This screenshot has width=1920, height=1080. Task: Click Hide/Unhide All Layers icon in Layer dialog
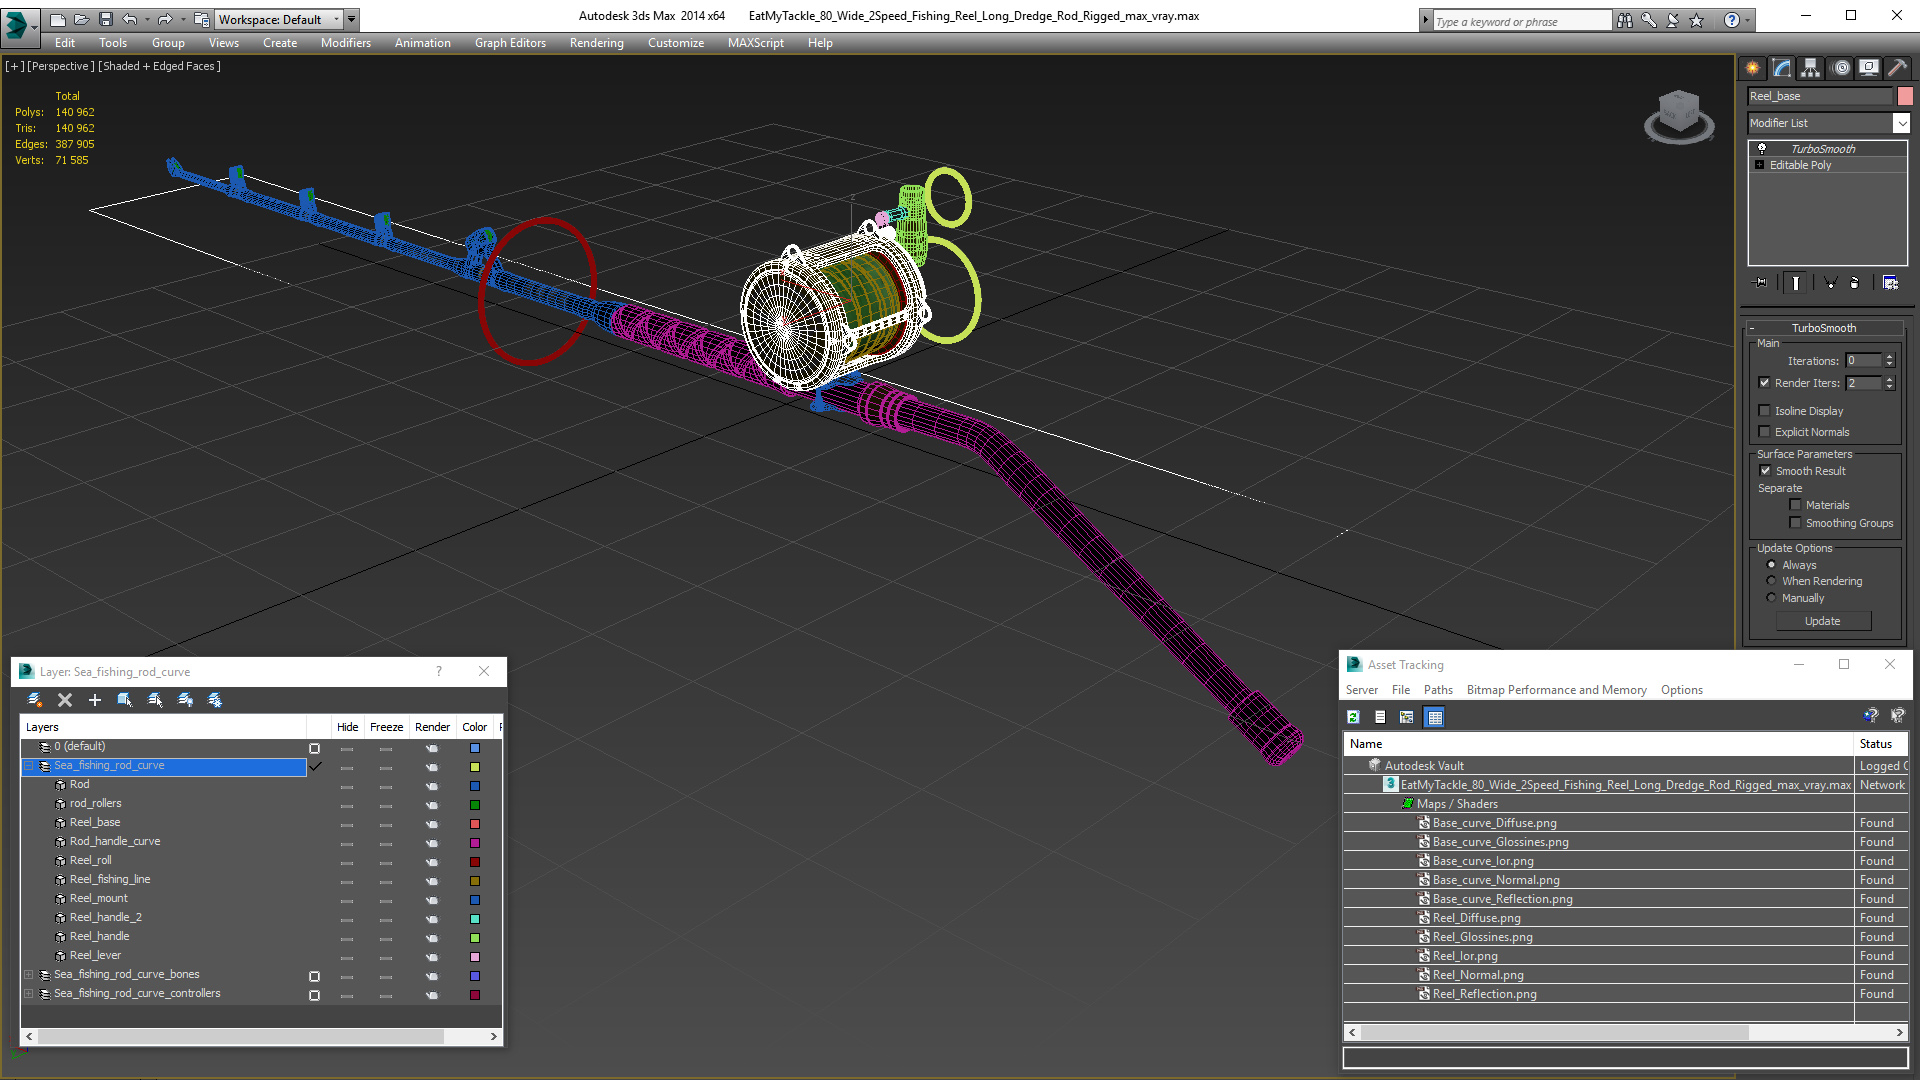(x=185, y=700)
